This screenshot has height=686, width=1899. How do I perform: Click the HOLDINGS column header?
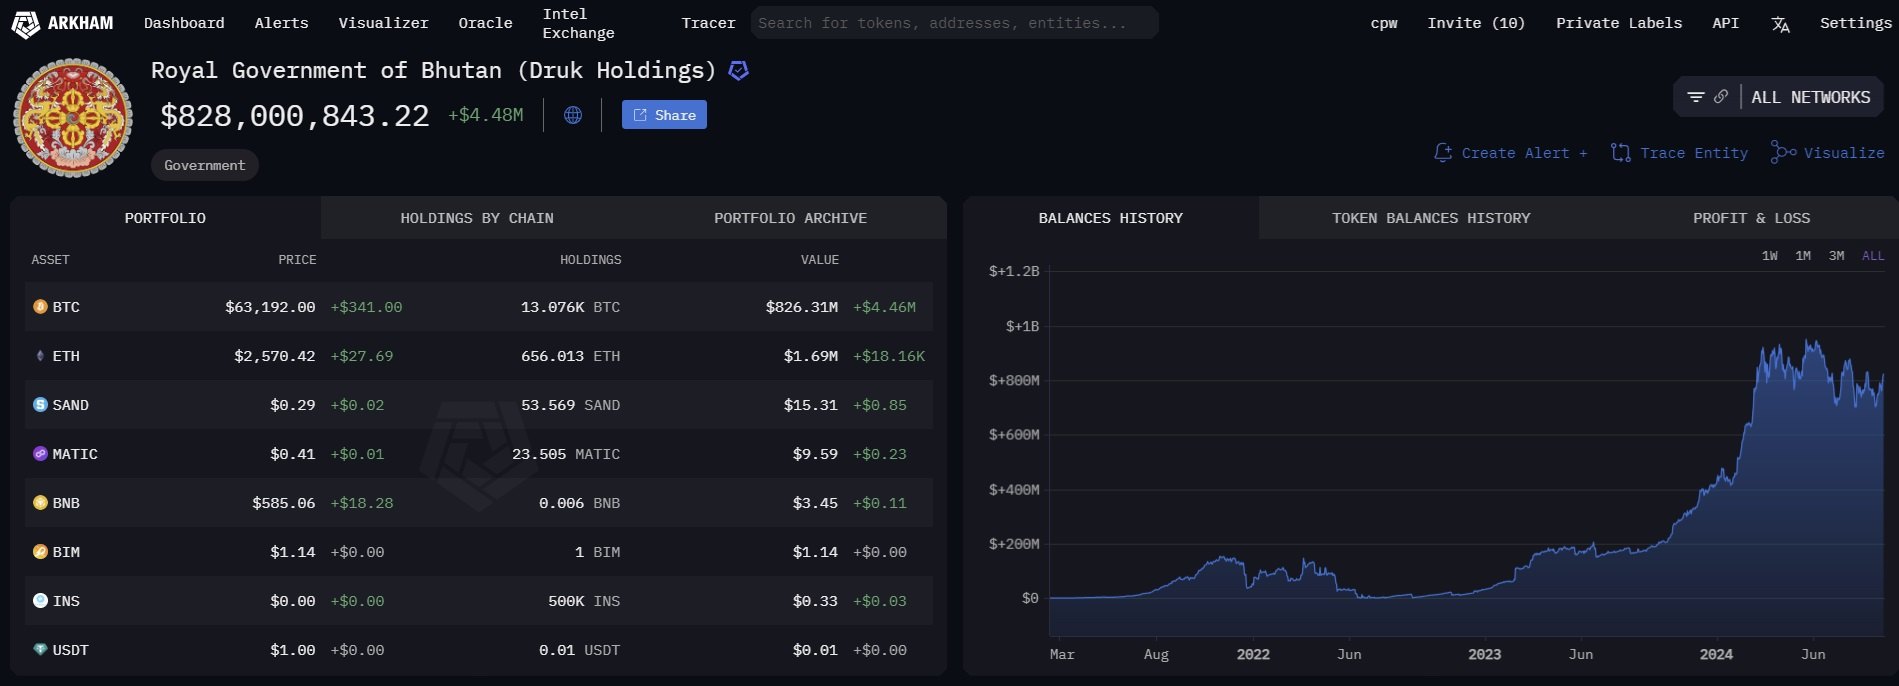point(590,260)
